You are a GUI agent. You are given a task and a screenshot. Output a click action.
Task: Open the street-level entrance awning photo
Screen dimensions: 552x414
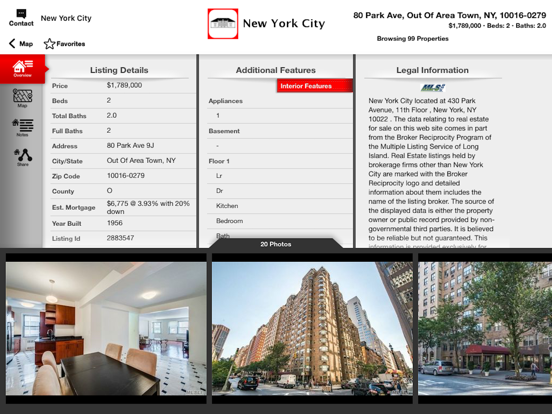coord(485,328)
